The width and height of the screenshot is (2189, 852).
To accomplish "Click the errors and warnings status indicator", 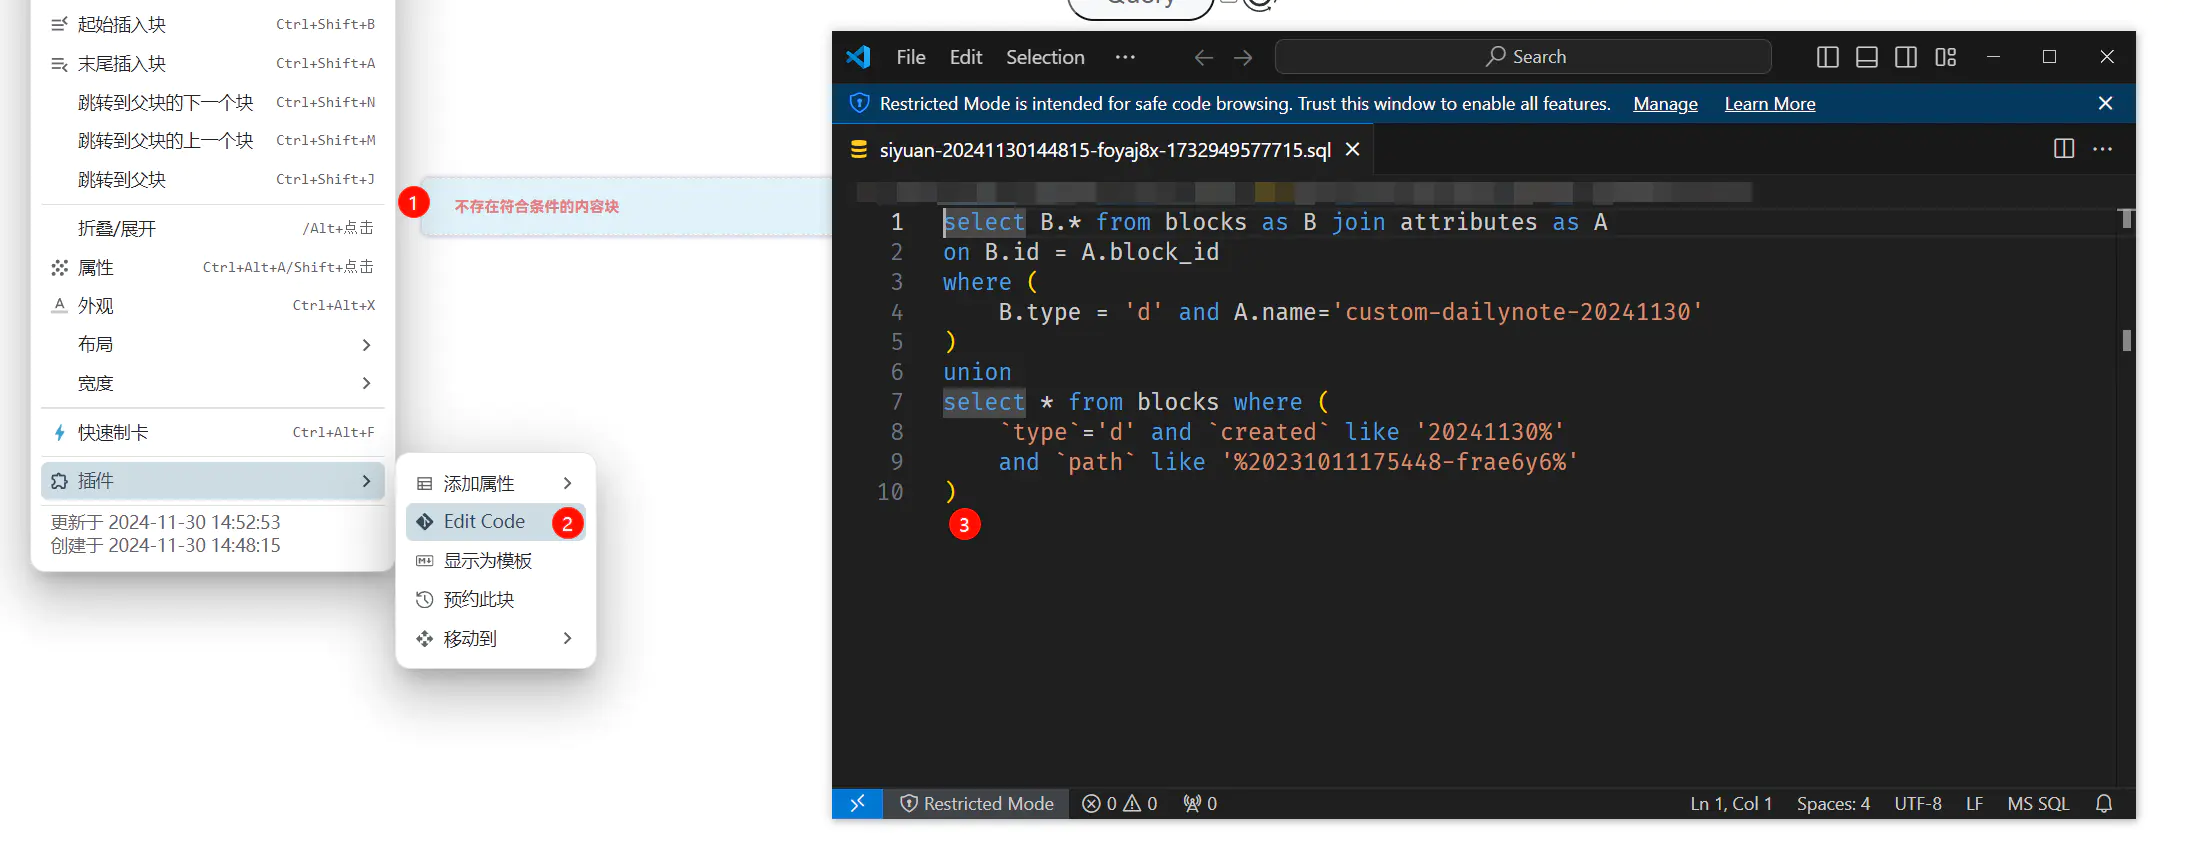I will point(1119,804).
